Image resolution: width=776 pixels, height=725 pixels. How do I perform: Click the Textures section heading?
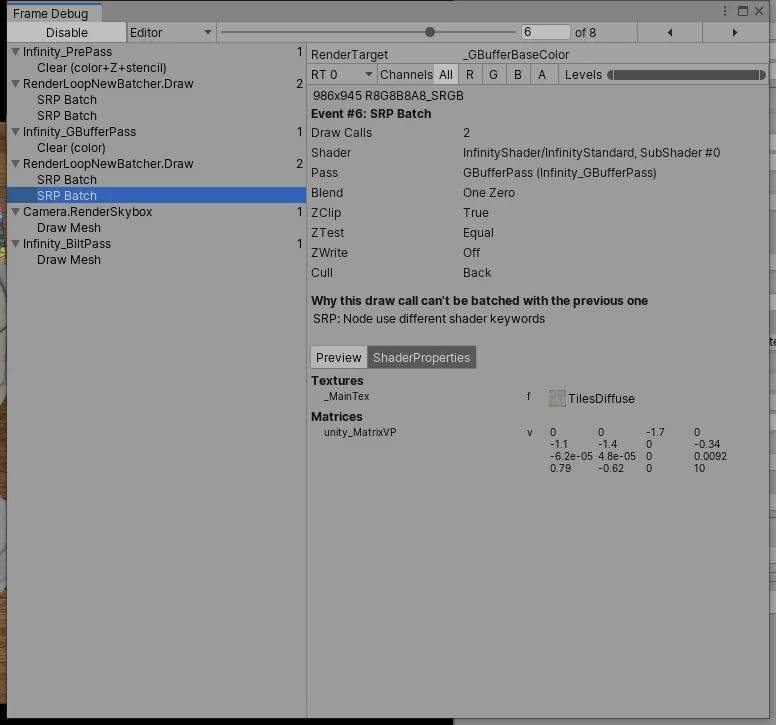pos(337,381)
